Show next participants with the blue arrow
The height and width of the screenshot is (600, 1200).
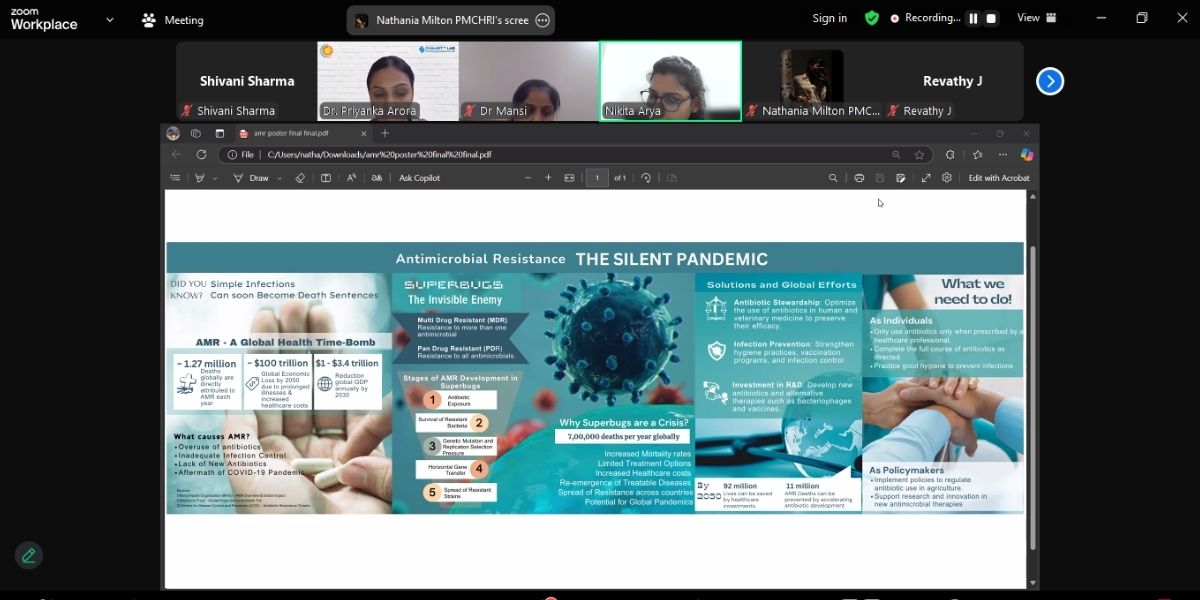pos(1049,81)
